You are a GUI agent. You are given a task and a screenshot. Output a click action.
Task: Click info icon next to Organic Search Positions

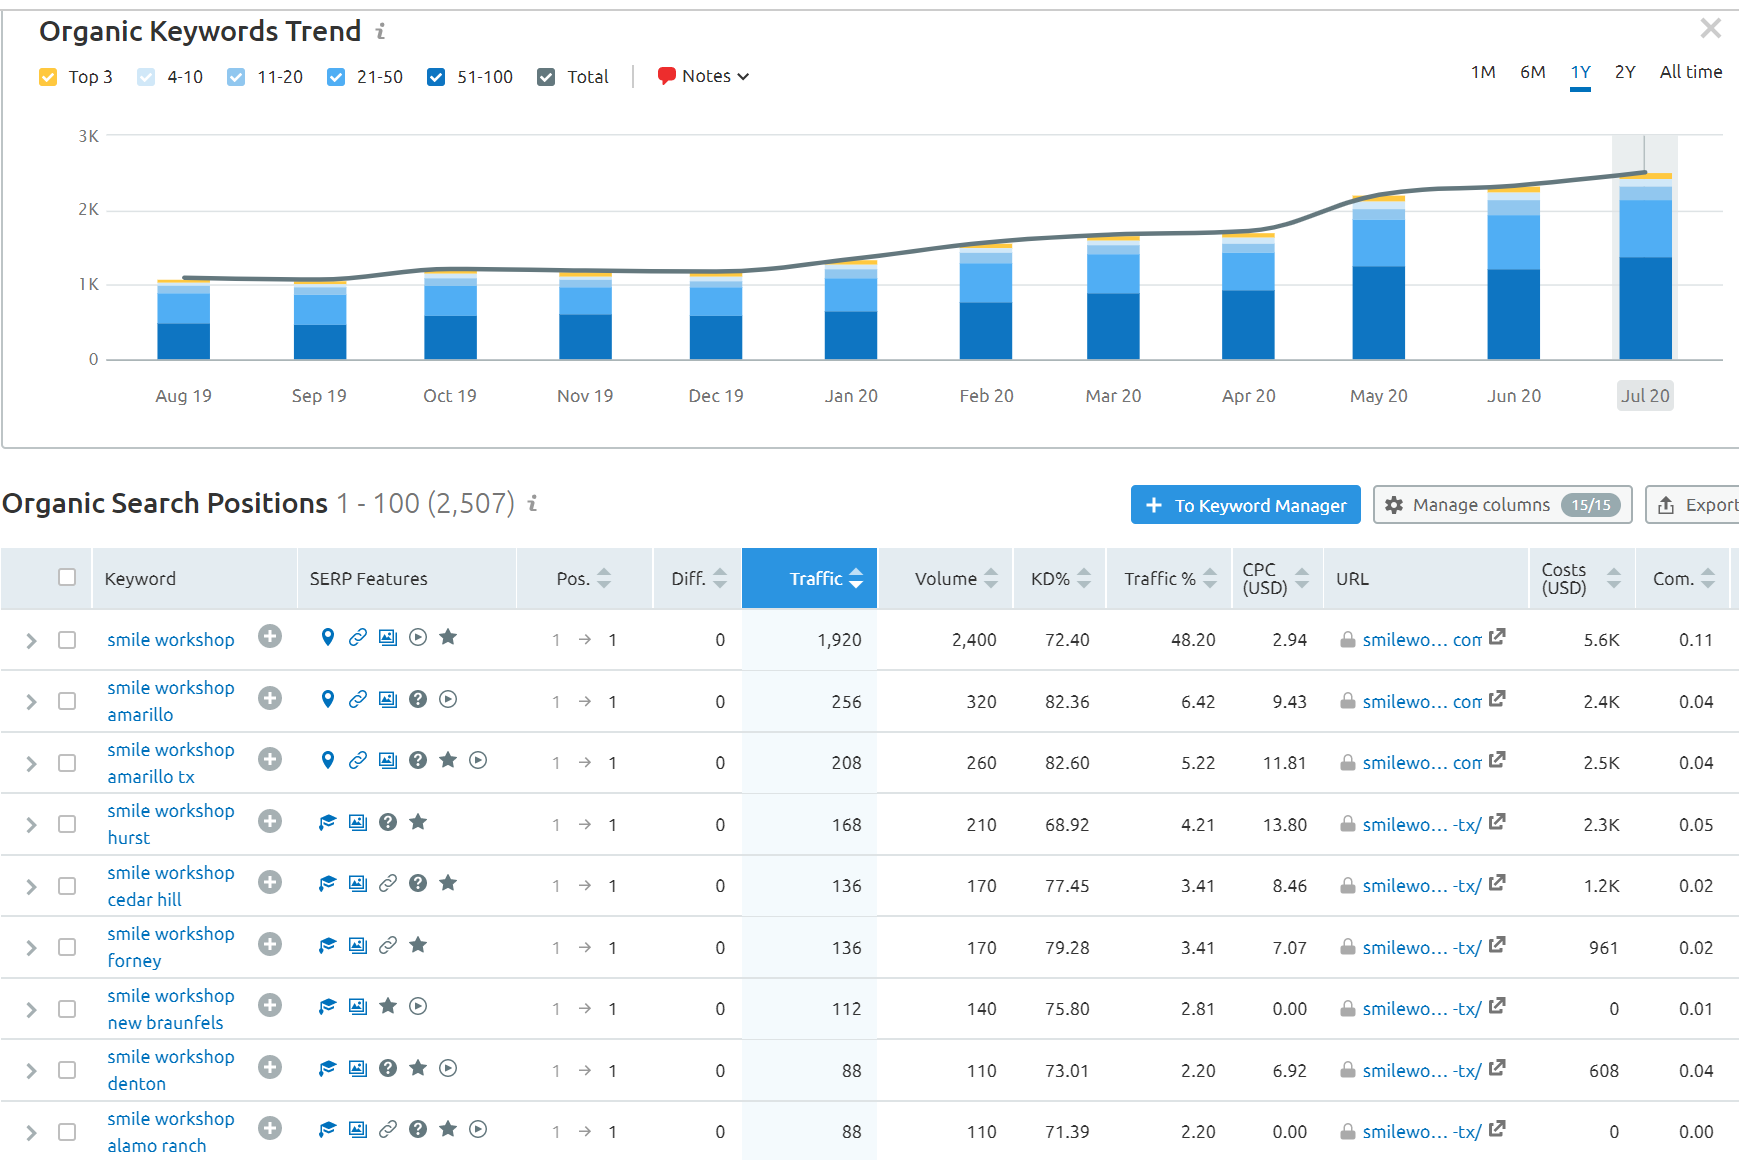point(533,503)
